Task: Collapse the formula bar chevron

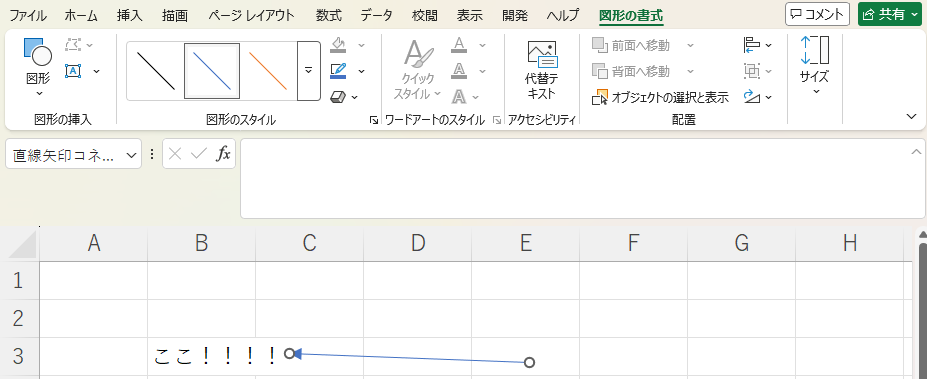Action: pyautogui.click(x=916, y=152)
